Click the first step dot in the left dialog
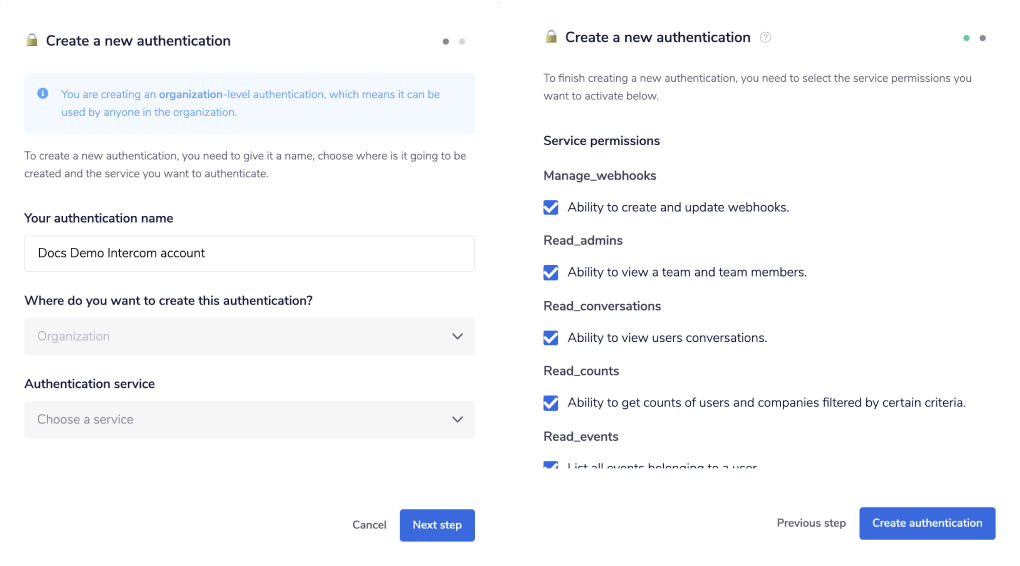1020x566 pixels. click(446, 42)
